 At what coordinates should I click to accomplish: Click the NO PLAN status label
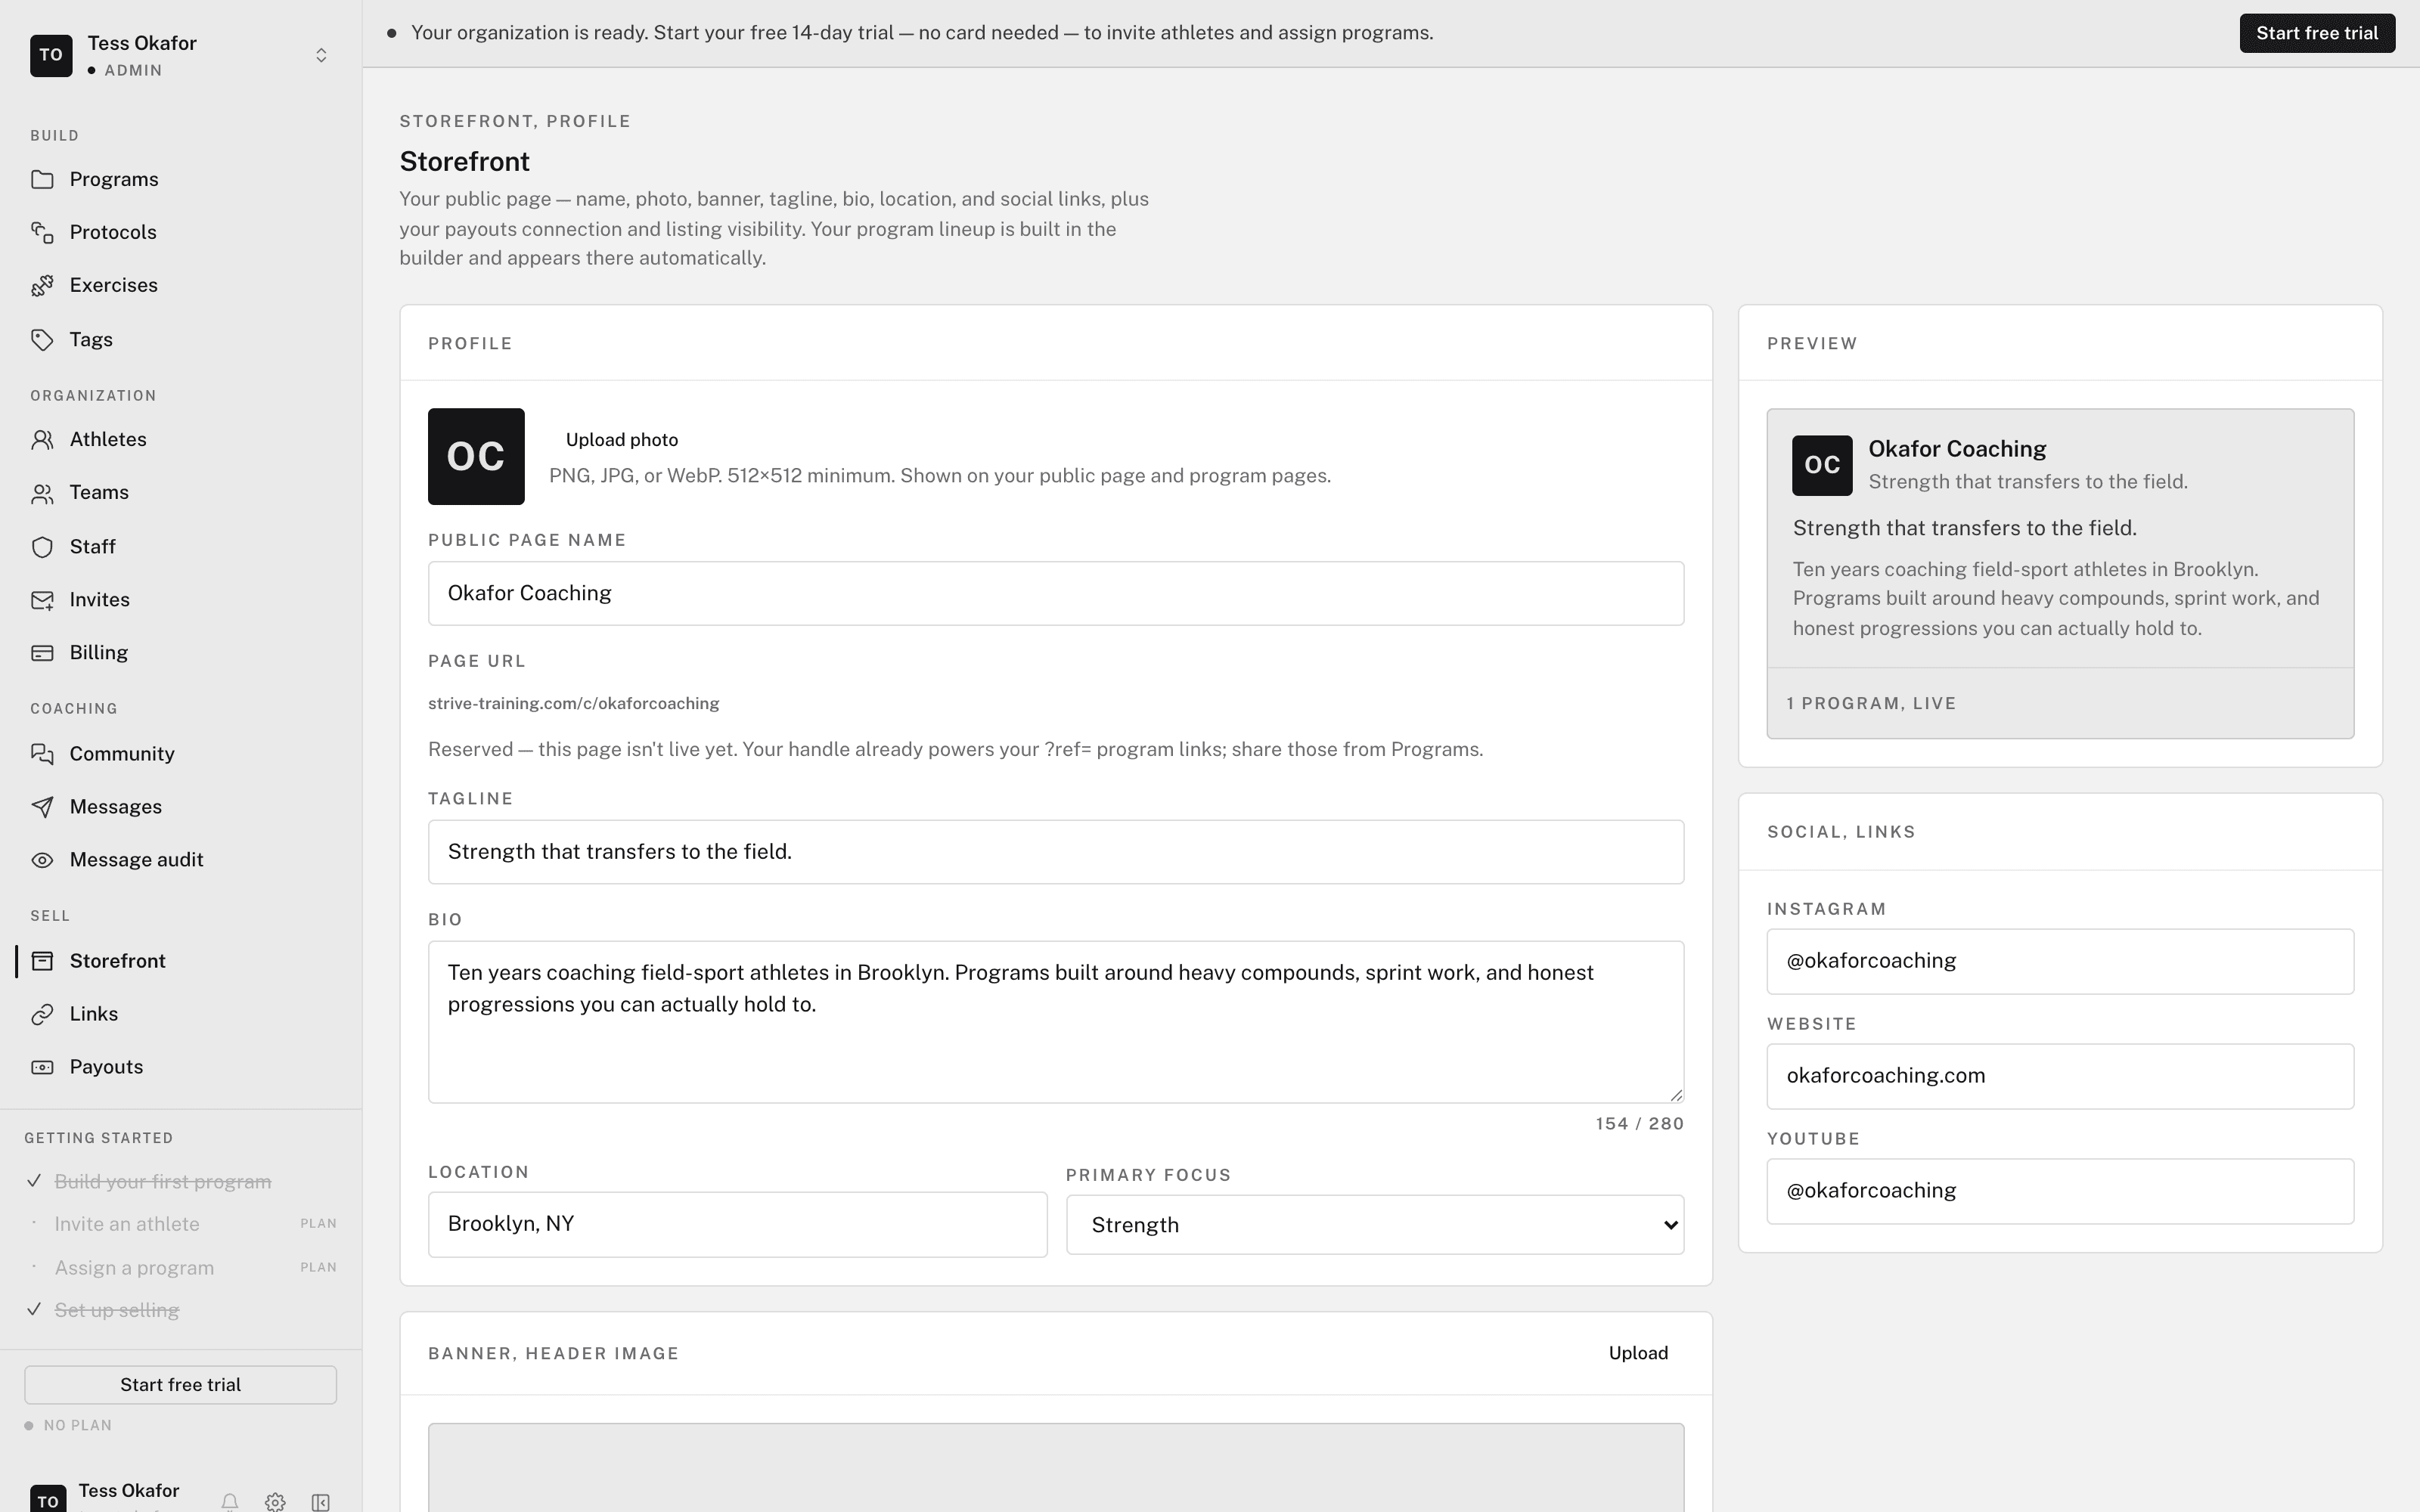[x=78, y=1426]
